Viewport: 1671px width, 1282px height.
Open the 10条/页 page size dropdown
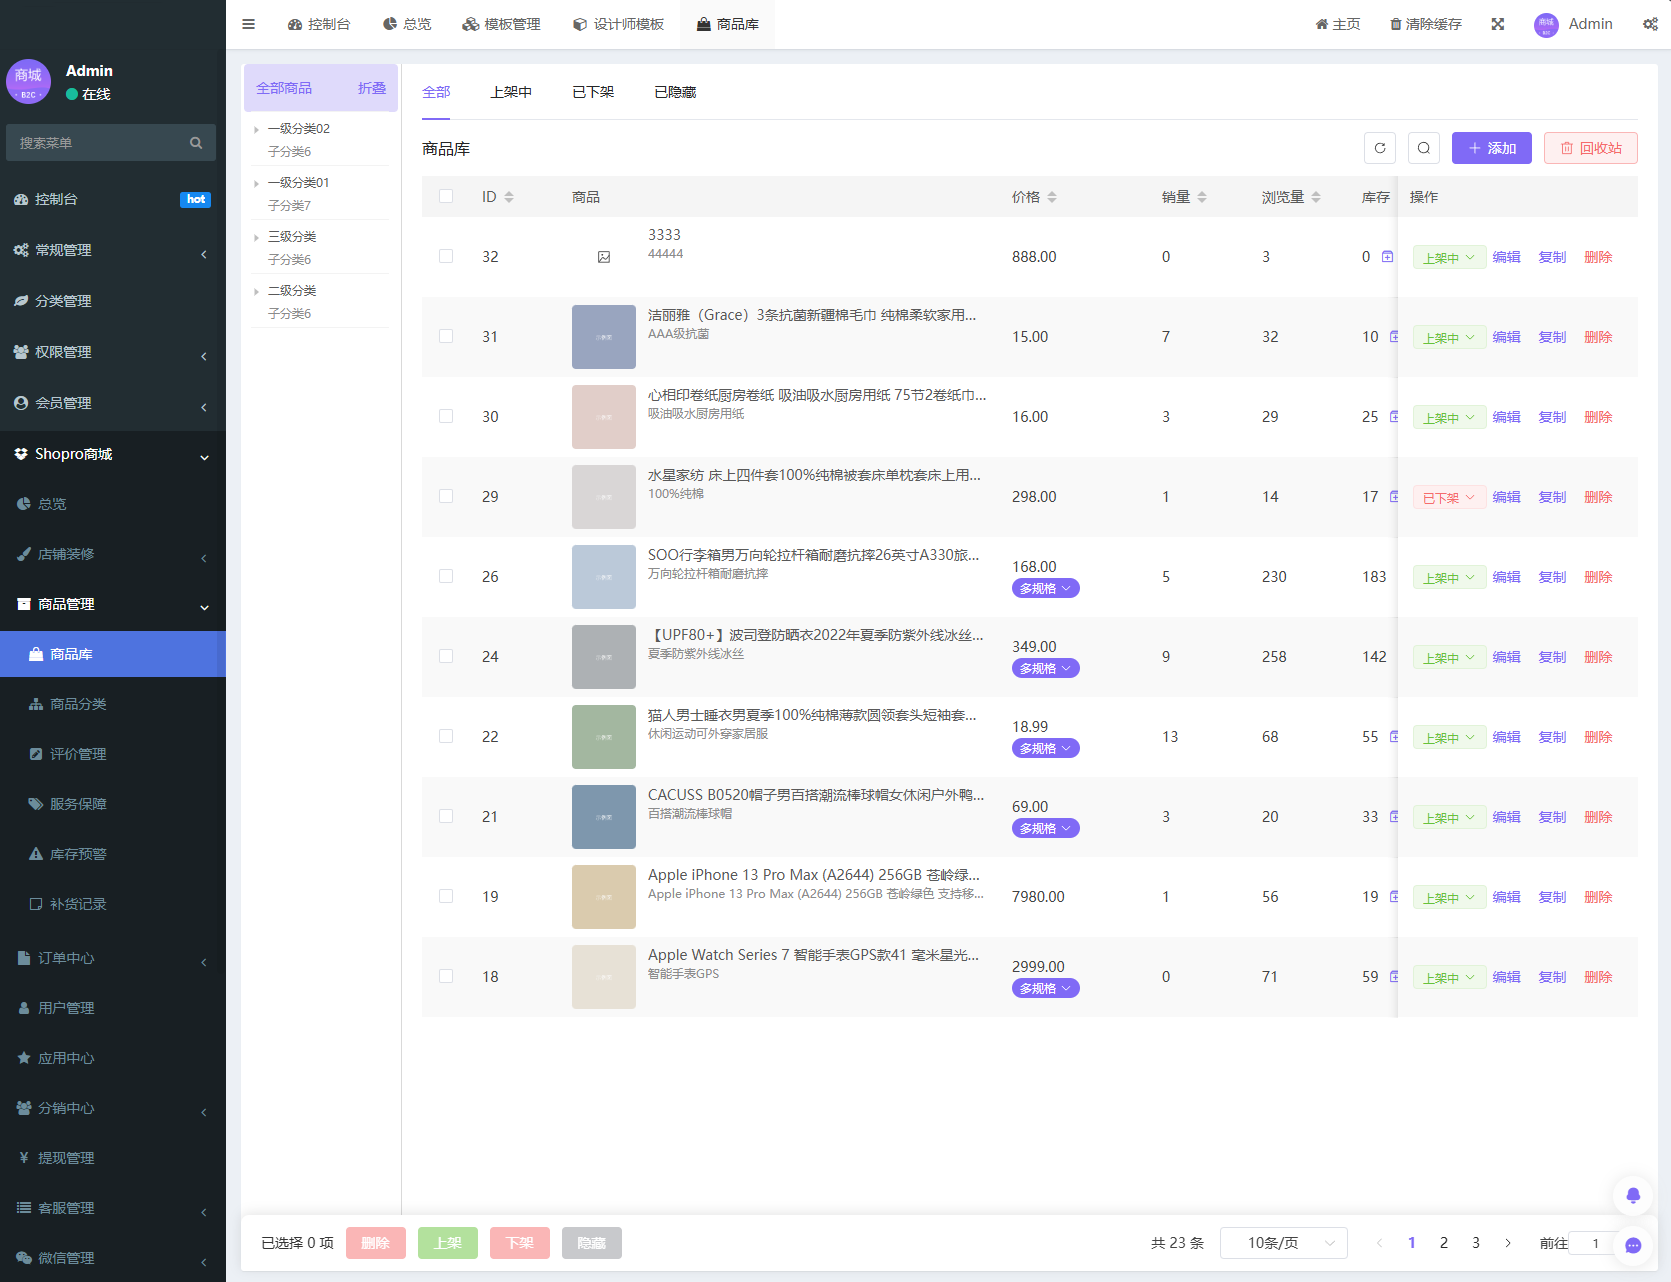tap(1283, 1242)
